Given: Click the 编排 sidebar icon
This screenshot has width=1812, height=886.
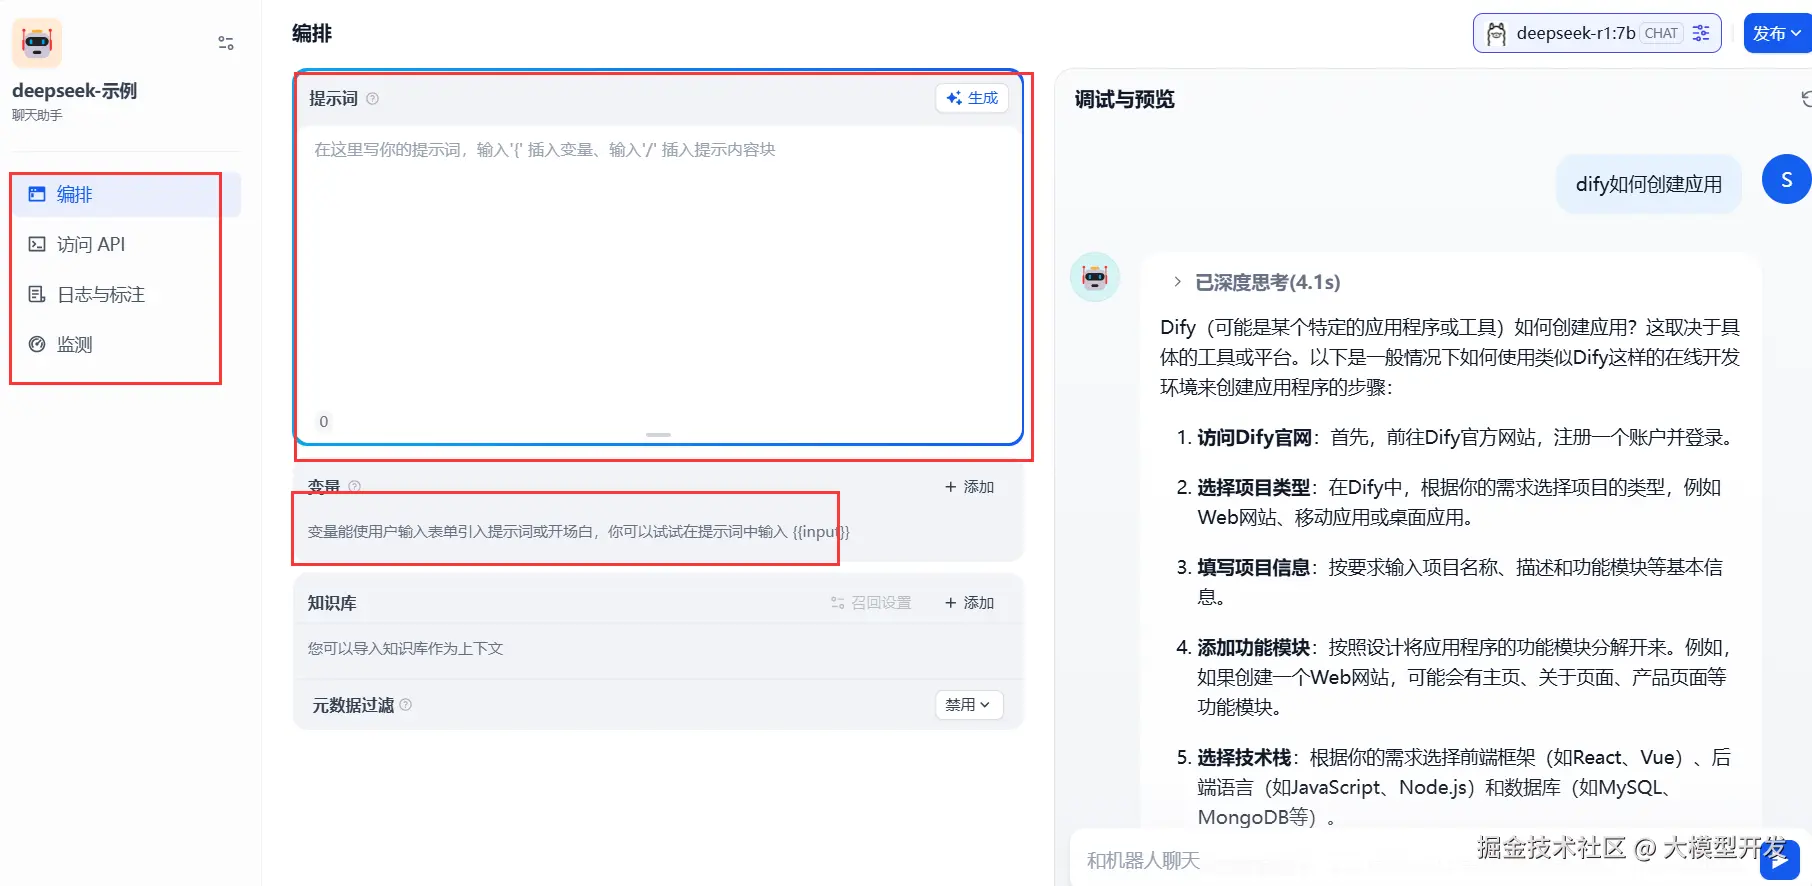Looking at the screenshot, I should pos(37,194).
